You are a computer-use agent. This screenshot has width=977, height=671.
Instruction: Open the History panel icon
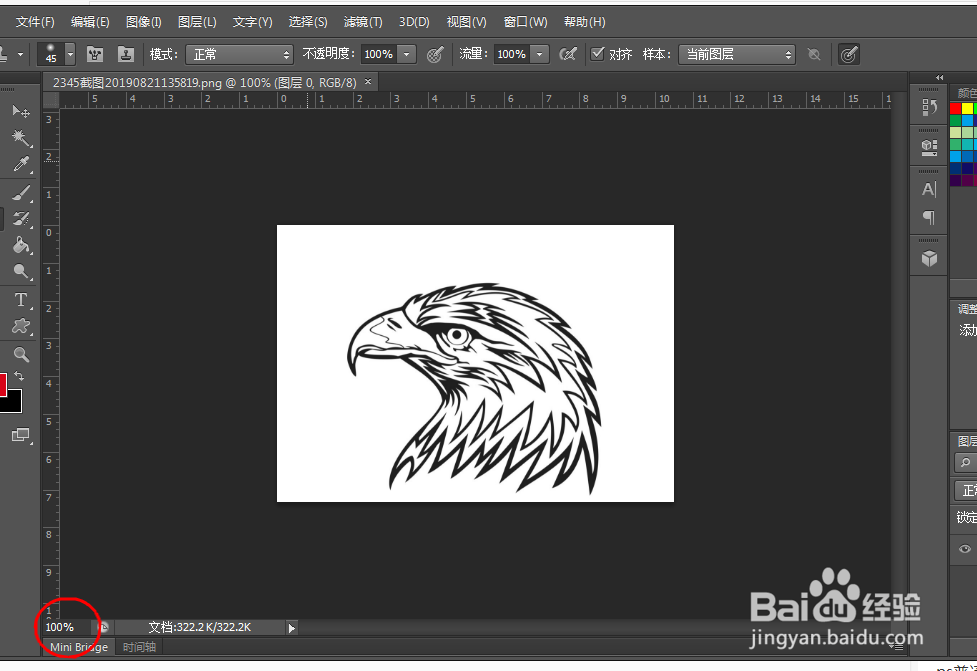click(929, 107)
